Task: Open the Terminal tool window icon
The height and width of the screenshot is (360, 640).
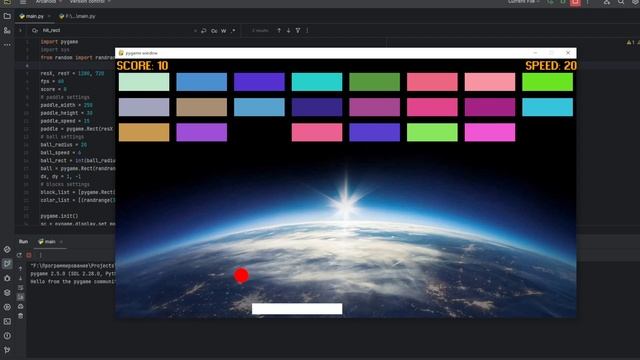Action: (x=7, y=321)
